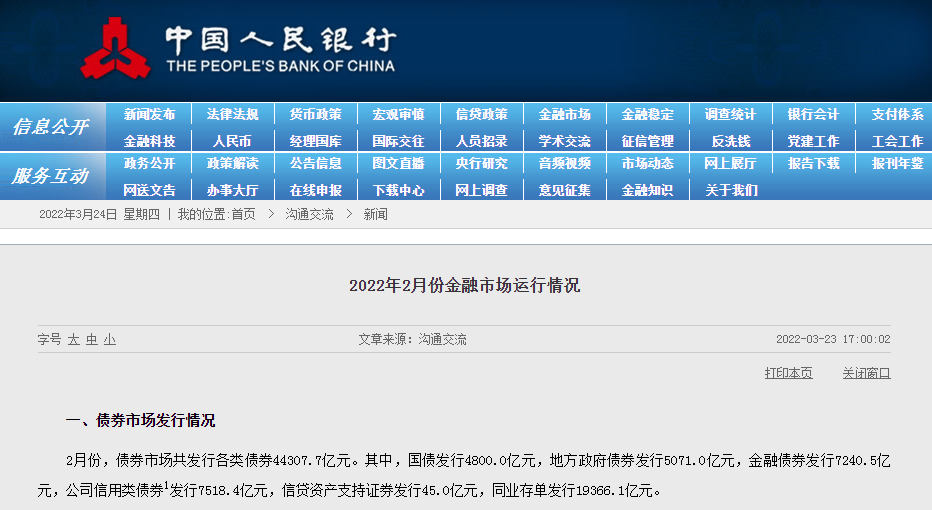Viewport: 932px width, 510px height.
Task: Open 经理国库 navigation item
Action: tap(316, 141)
